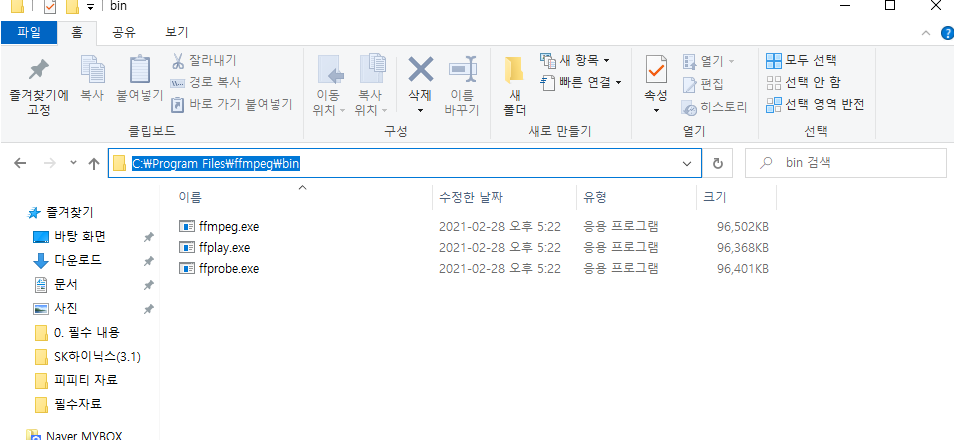This screenshot has height=440, width=954.
Task: Switch to the 홈 (Home) ribbon tab
Action: (x=77, y=32)
